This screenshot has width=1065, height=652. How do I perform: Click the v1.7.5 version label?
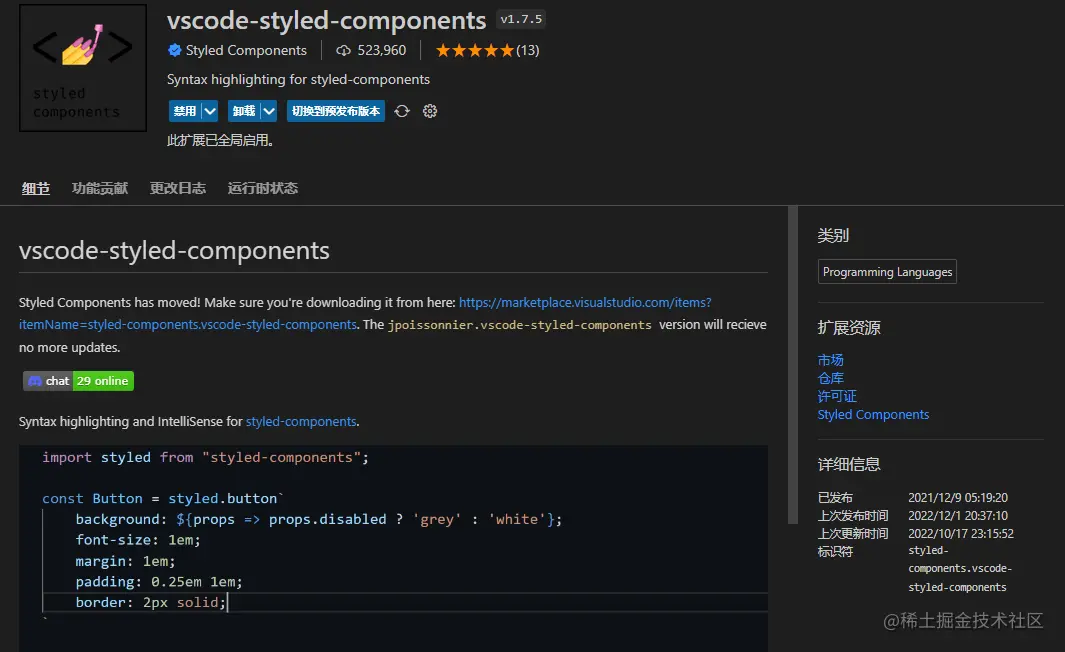[521, 19]
